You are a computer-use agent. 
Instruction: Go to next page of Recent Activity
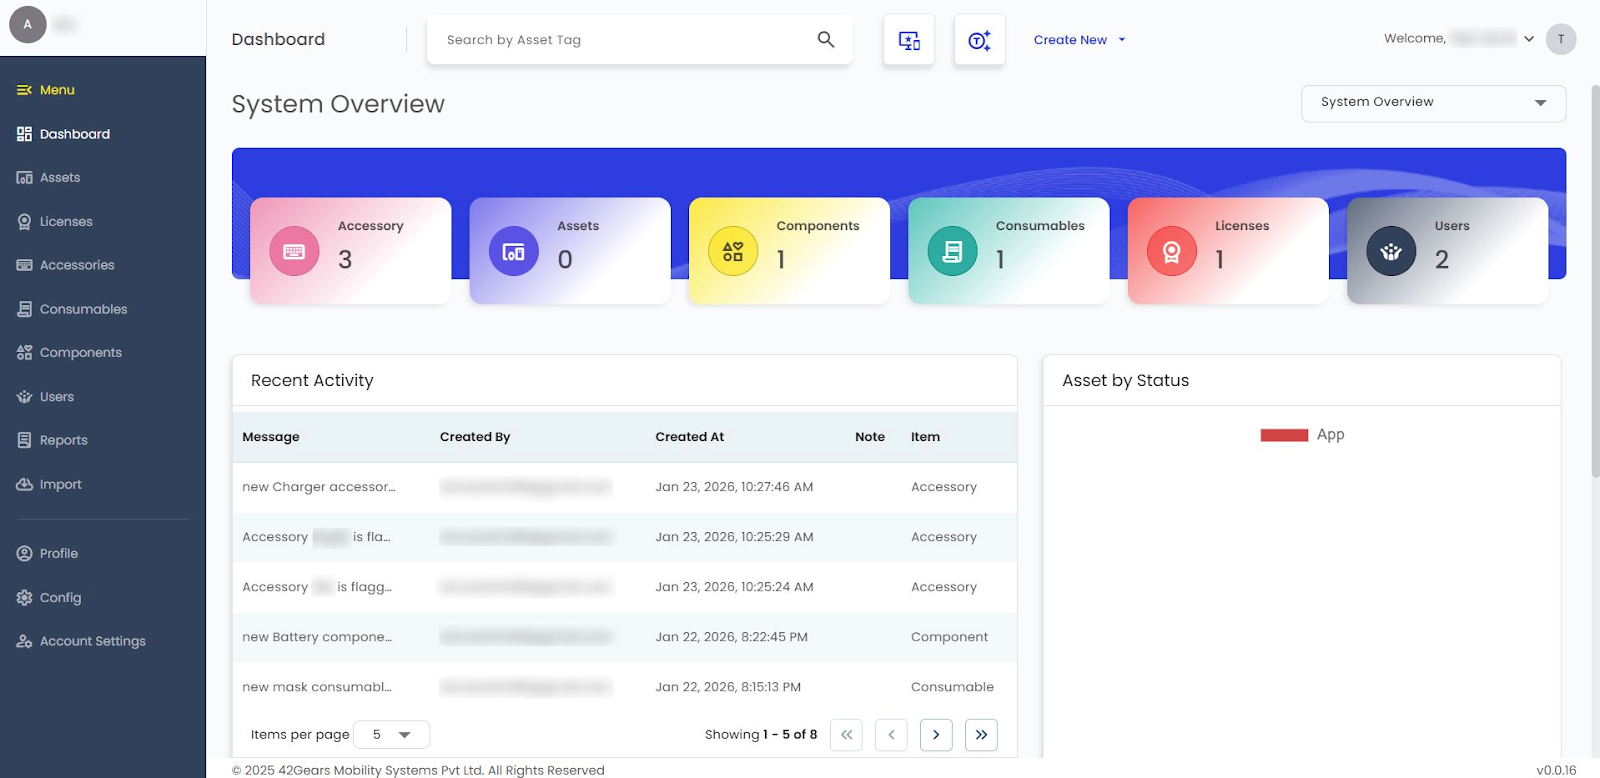click(936, 735)
